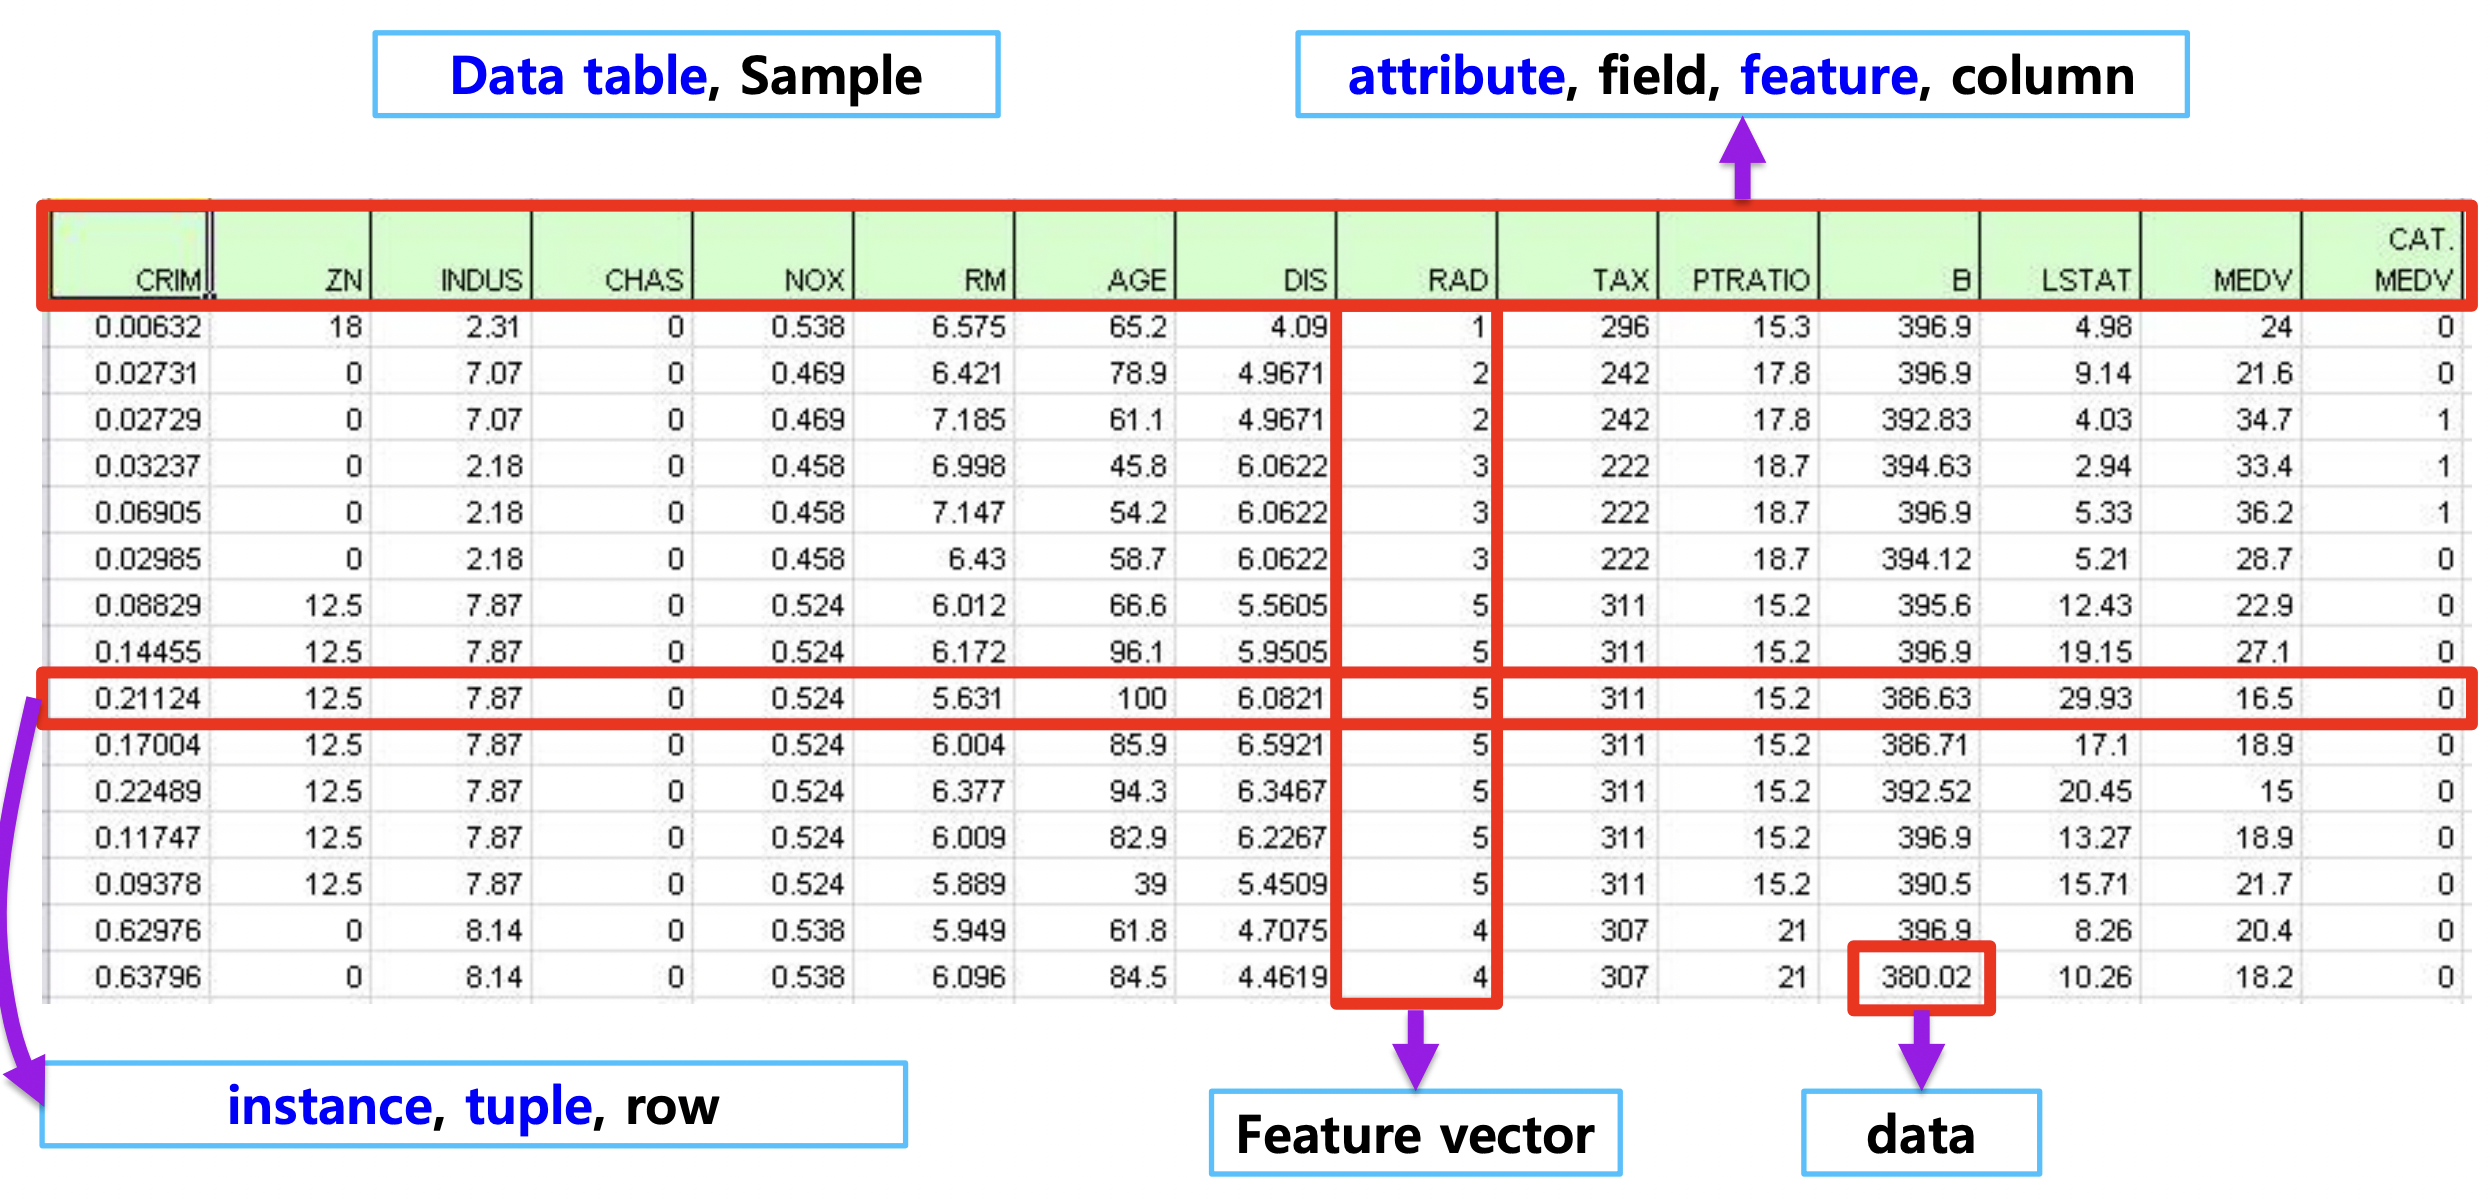Click DIS cell 4.4619
Image resolution: width=2492 pixels, height=1200 pixels.
[x=1257, y=976]
